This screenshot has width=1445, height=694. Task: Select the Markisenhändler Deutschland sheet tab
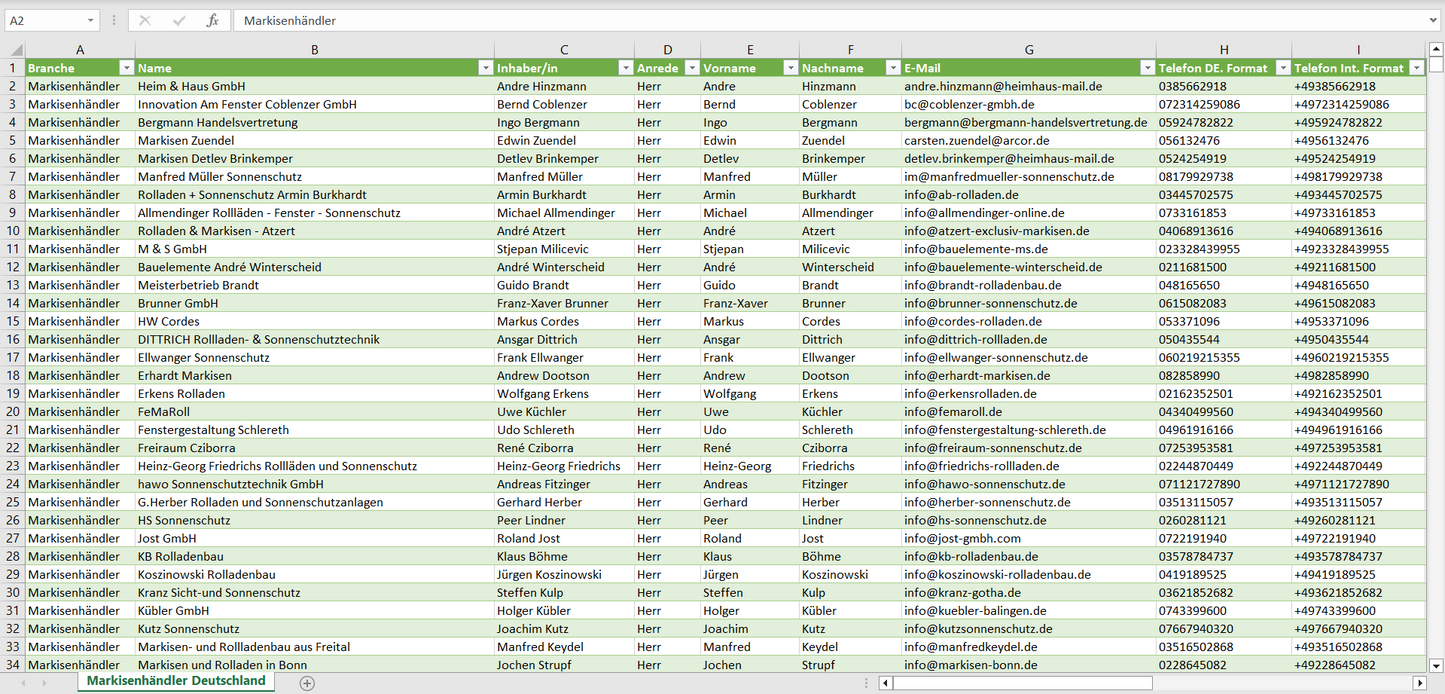[176, 681]
